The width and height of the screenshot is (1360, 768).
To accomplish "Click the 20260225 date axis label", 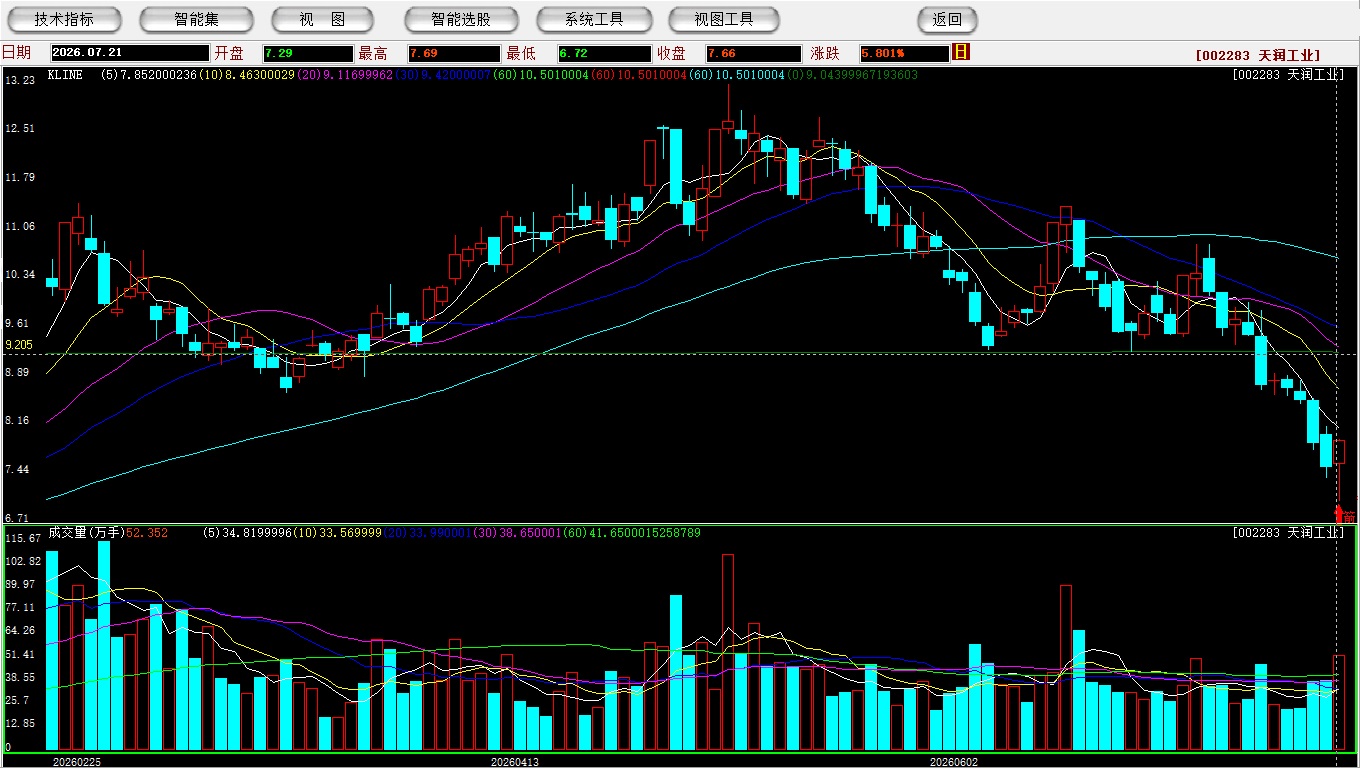I will click(x=77, y=762).
